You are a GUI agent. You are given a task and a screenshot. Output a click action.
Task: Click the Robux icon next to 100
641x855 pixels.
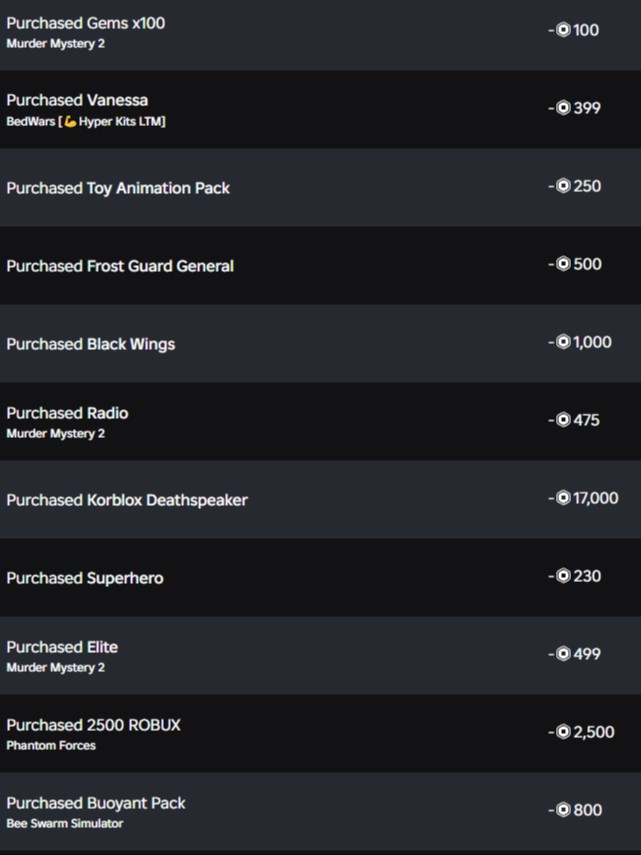click(x=563, y=30)
